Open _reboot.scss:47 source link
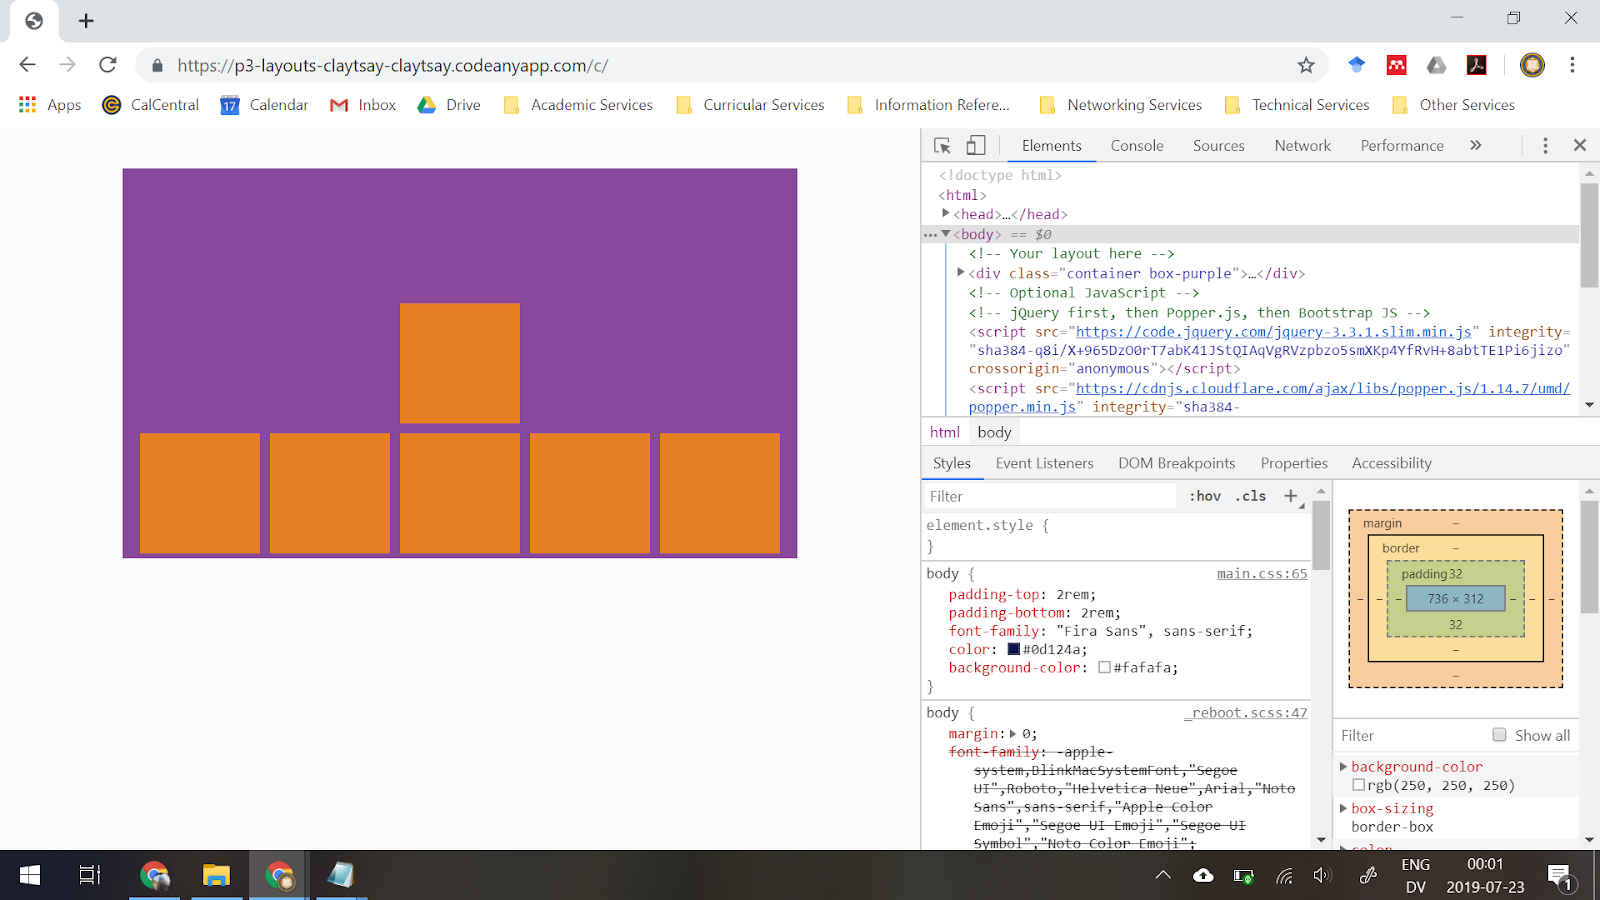The width and height of the screenshot is (1600, 900). coord(1246,713)
